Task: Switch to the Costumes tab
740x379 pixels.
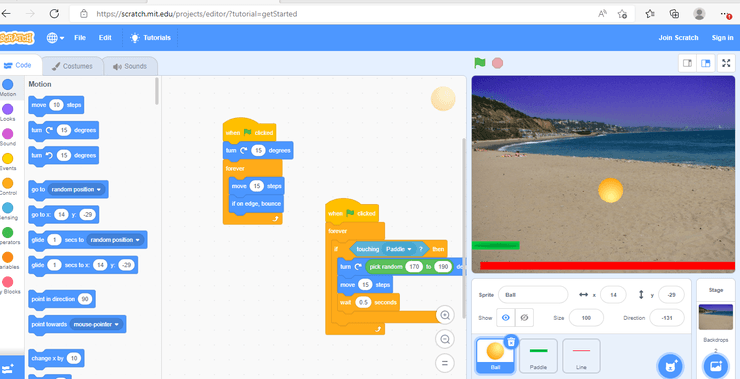Action: (72, 66)
